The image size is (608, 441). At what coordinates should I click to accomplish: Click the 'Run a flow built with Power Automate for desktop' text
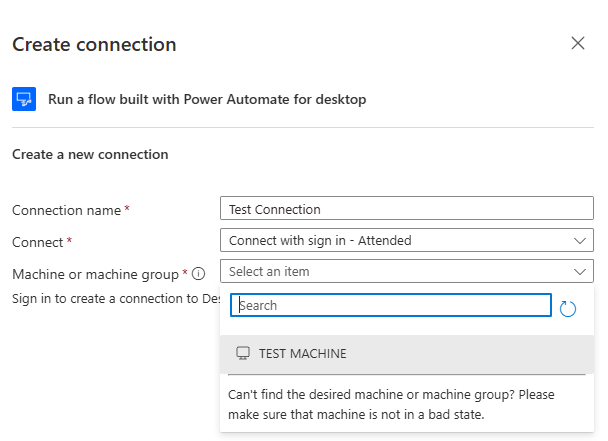207,99
